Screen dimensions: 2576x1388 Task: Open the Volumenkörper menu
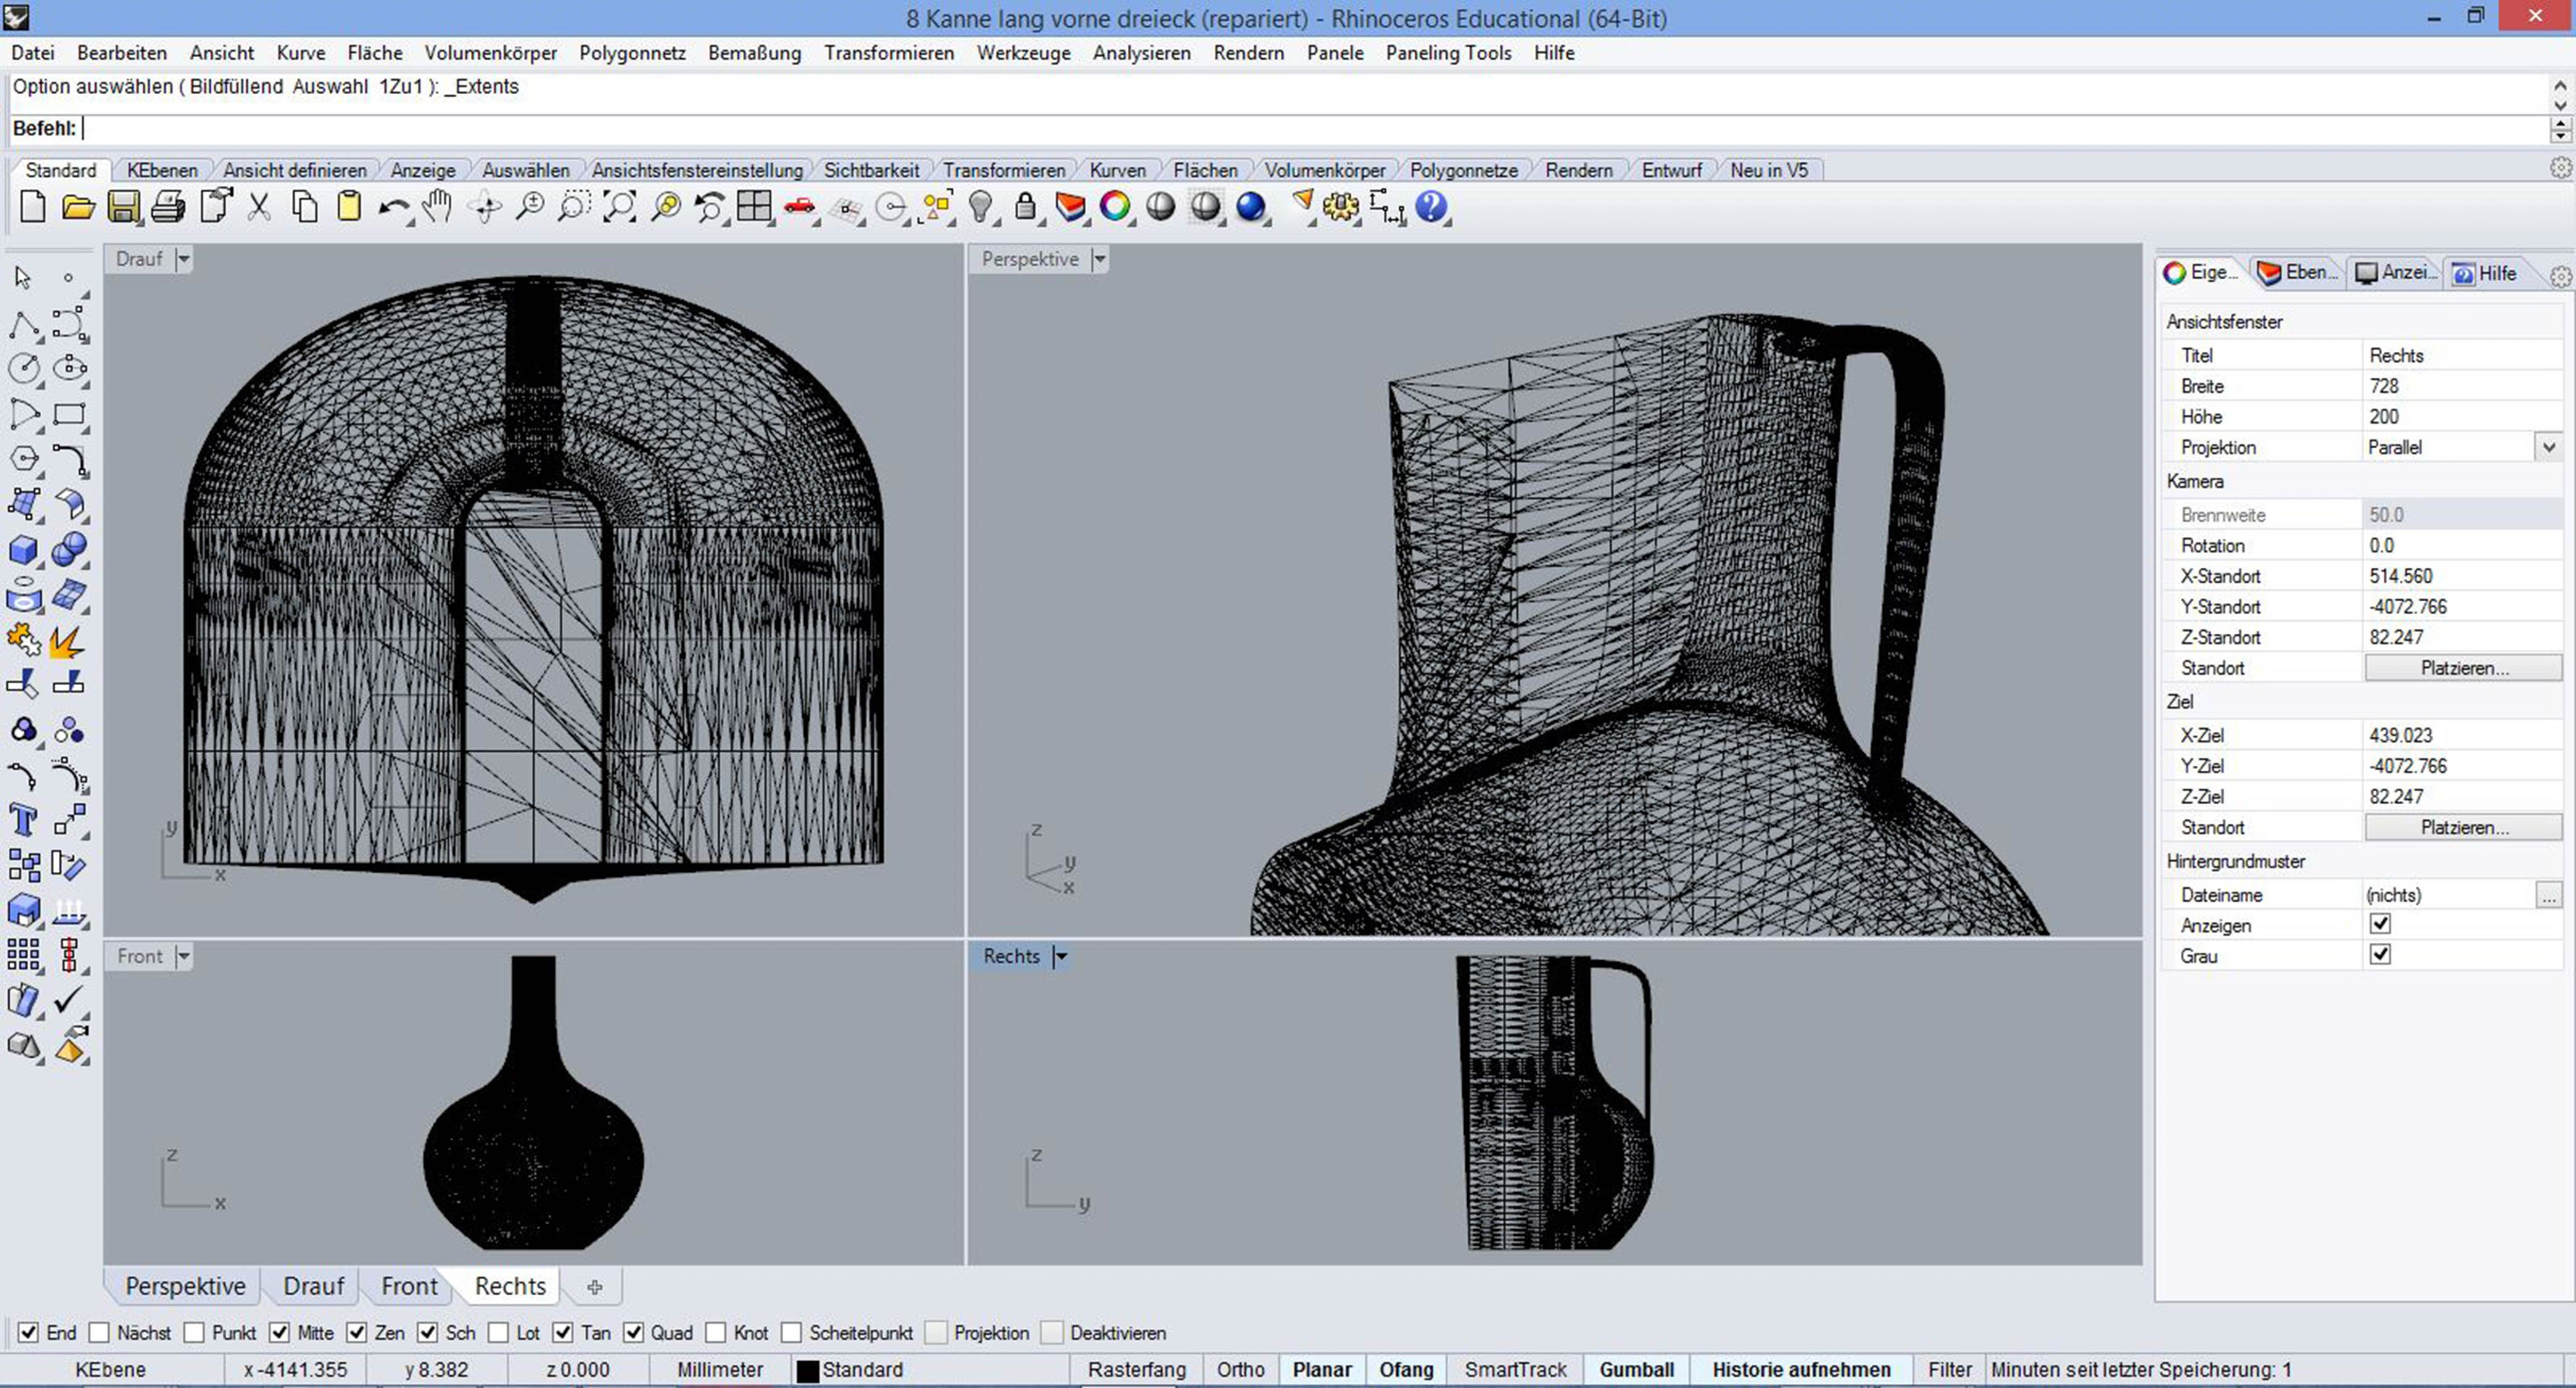[x=490, y=53]
